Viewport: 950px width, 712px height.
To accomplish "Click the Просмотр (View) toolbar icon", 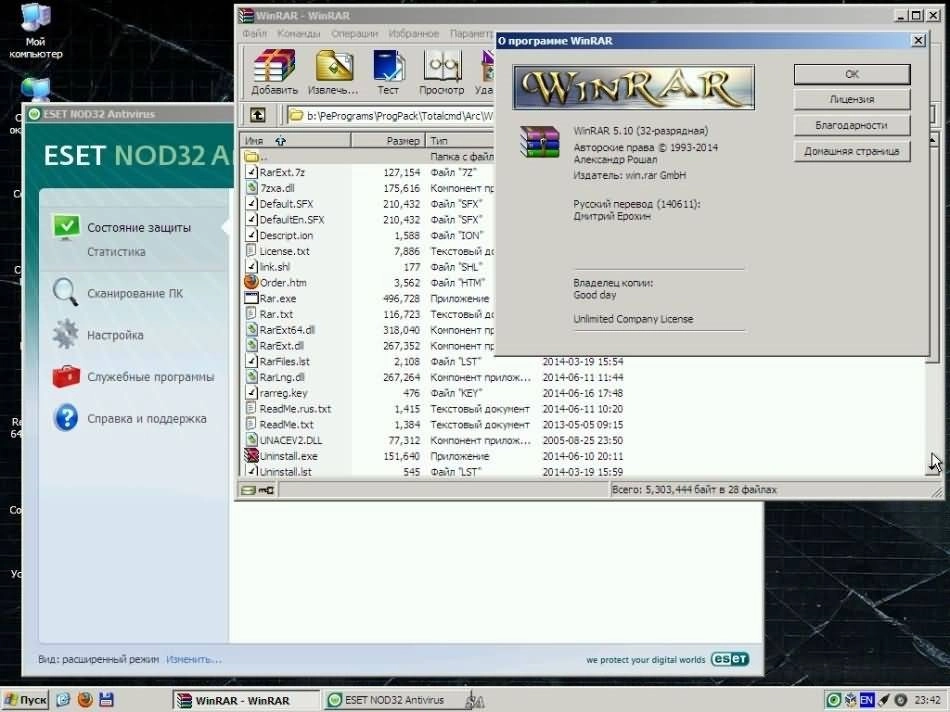I will click(442, 72).
